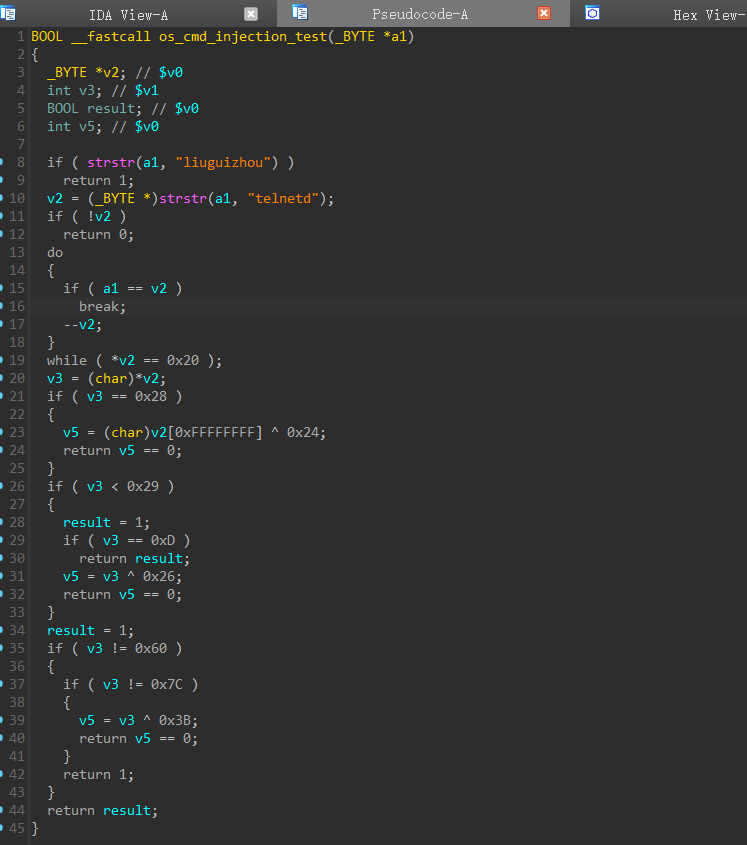Click 'result = 1;' on line 34
Viewport: 747px width, 845px height.
[91, 631]
